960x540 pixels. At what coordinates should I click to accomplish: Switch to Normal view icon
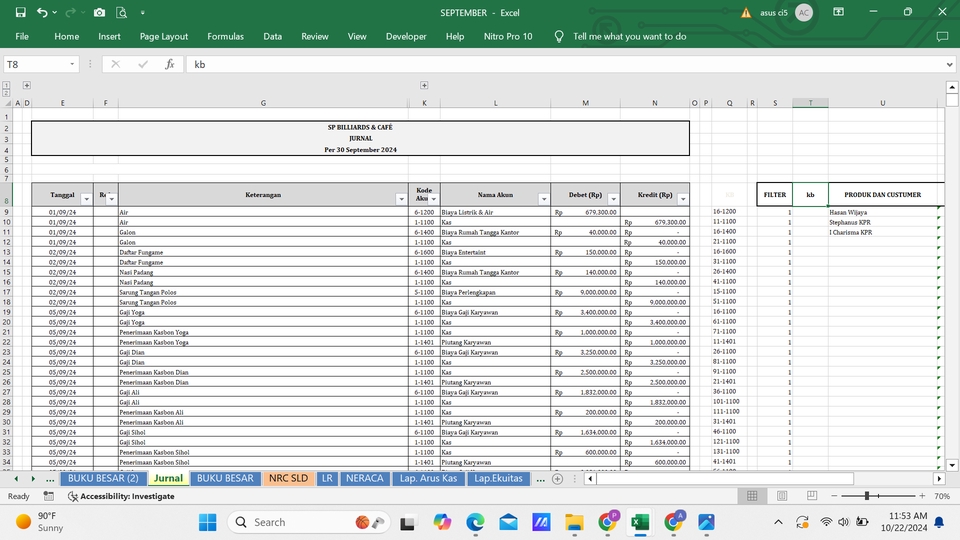(x=752, y=496)
